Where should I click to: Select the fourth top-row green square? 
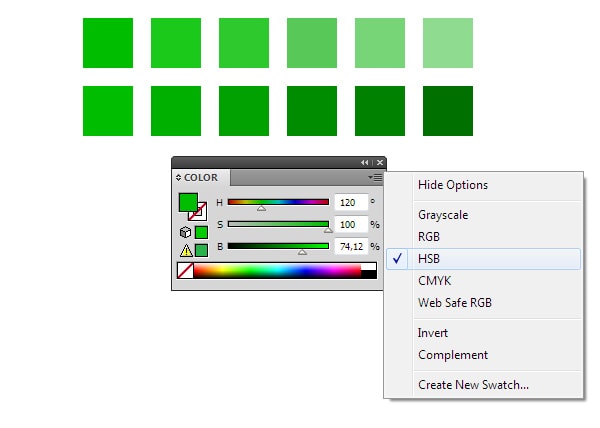312,43
